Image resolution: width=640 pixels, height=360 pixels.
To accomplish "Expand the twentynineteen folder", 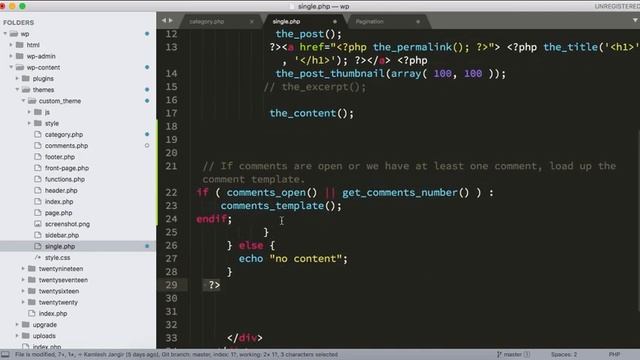I will point(23,269).
